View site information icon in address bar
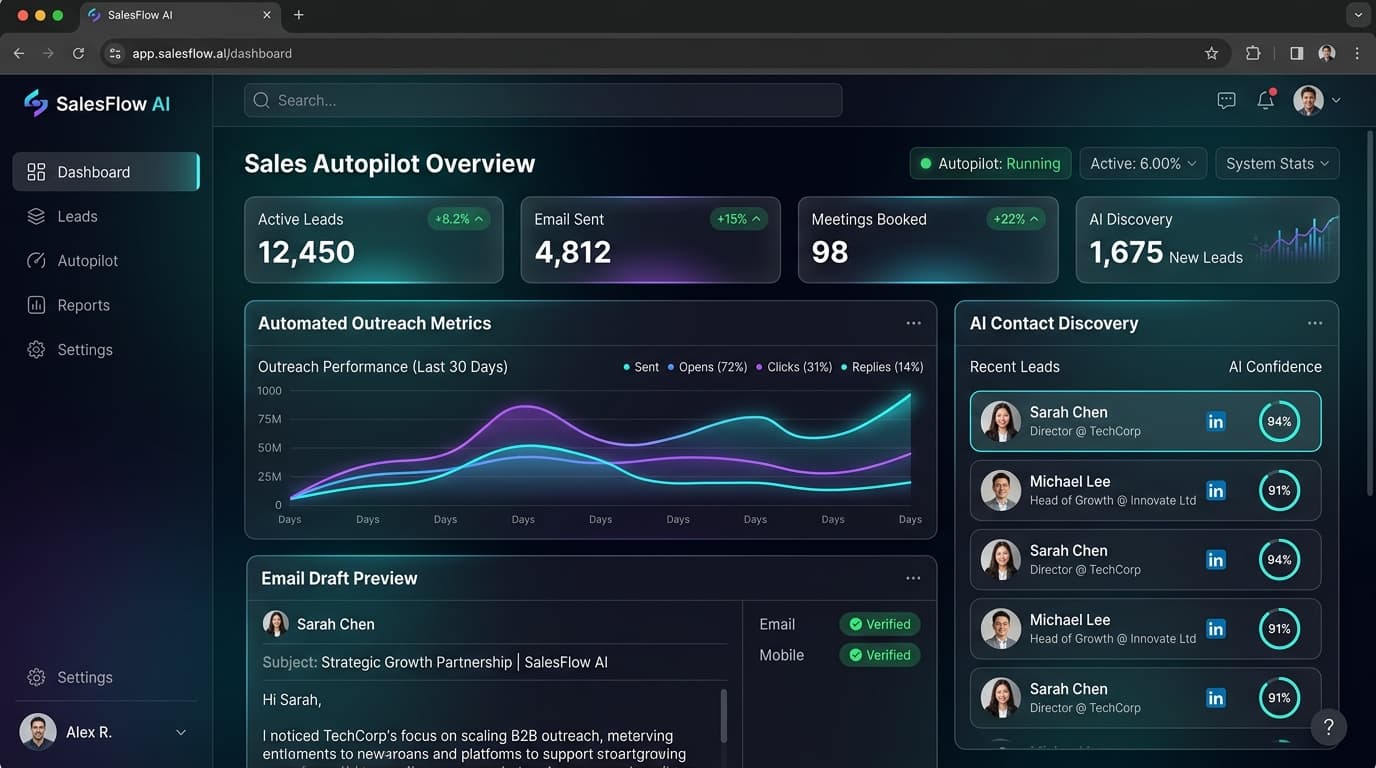Screen dimensions: 1376x768 point(115,53)
